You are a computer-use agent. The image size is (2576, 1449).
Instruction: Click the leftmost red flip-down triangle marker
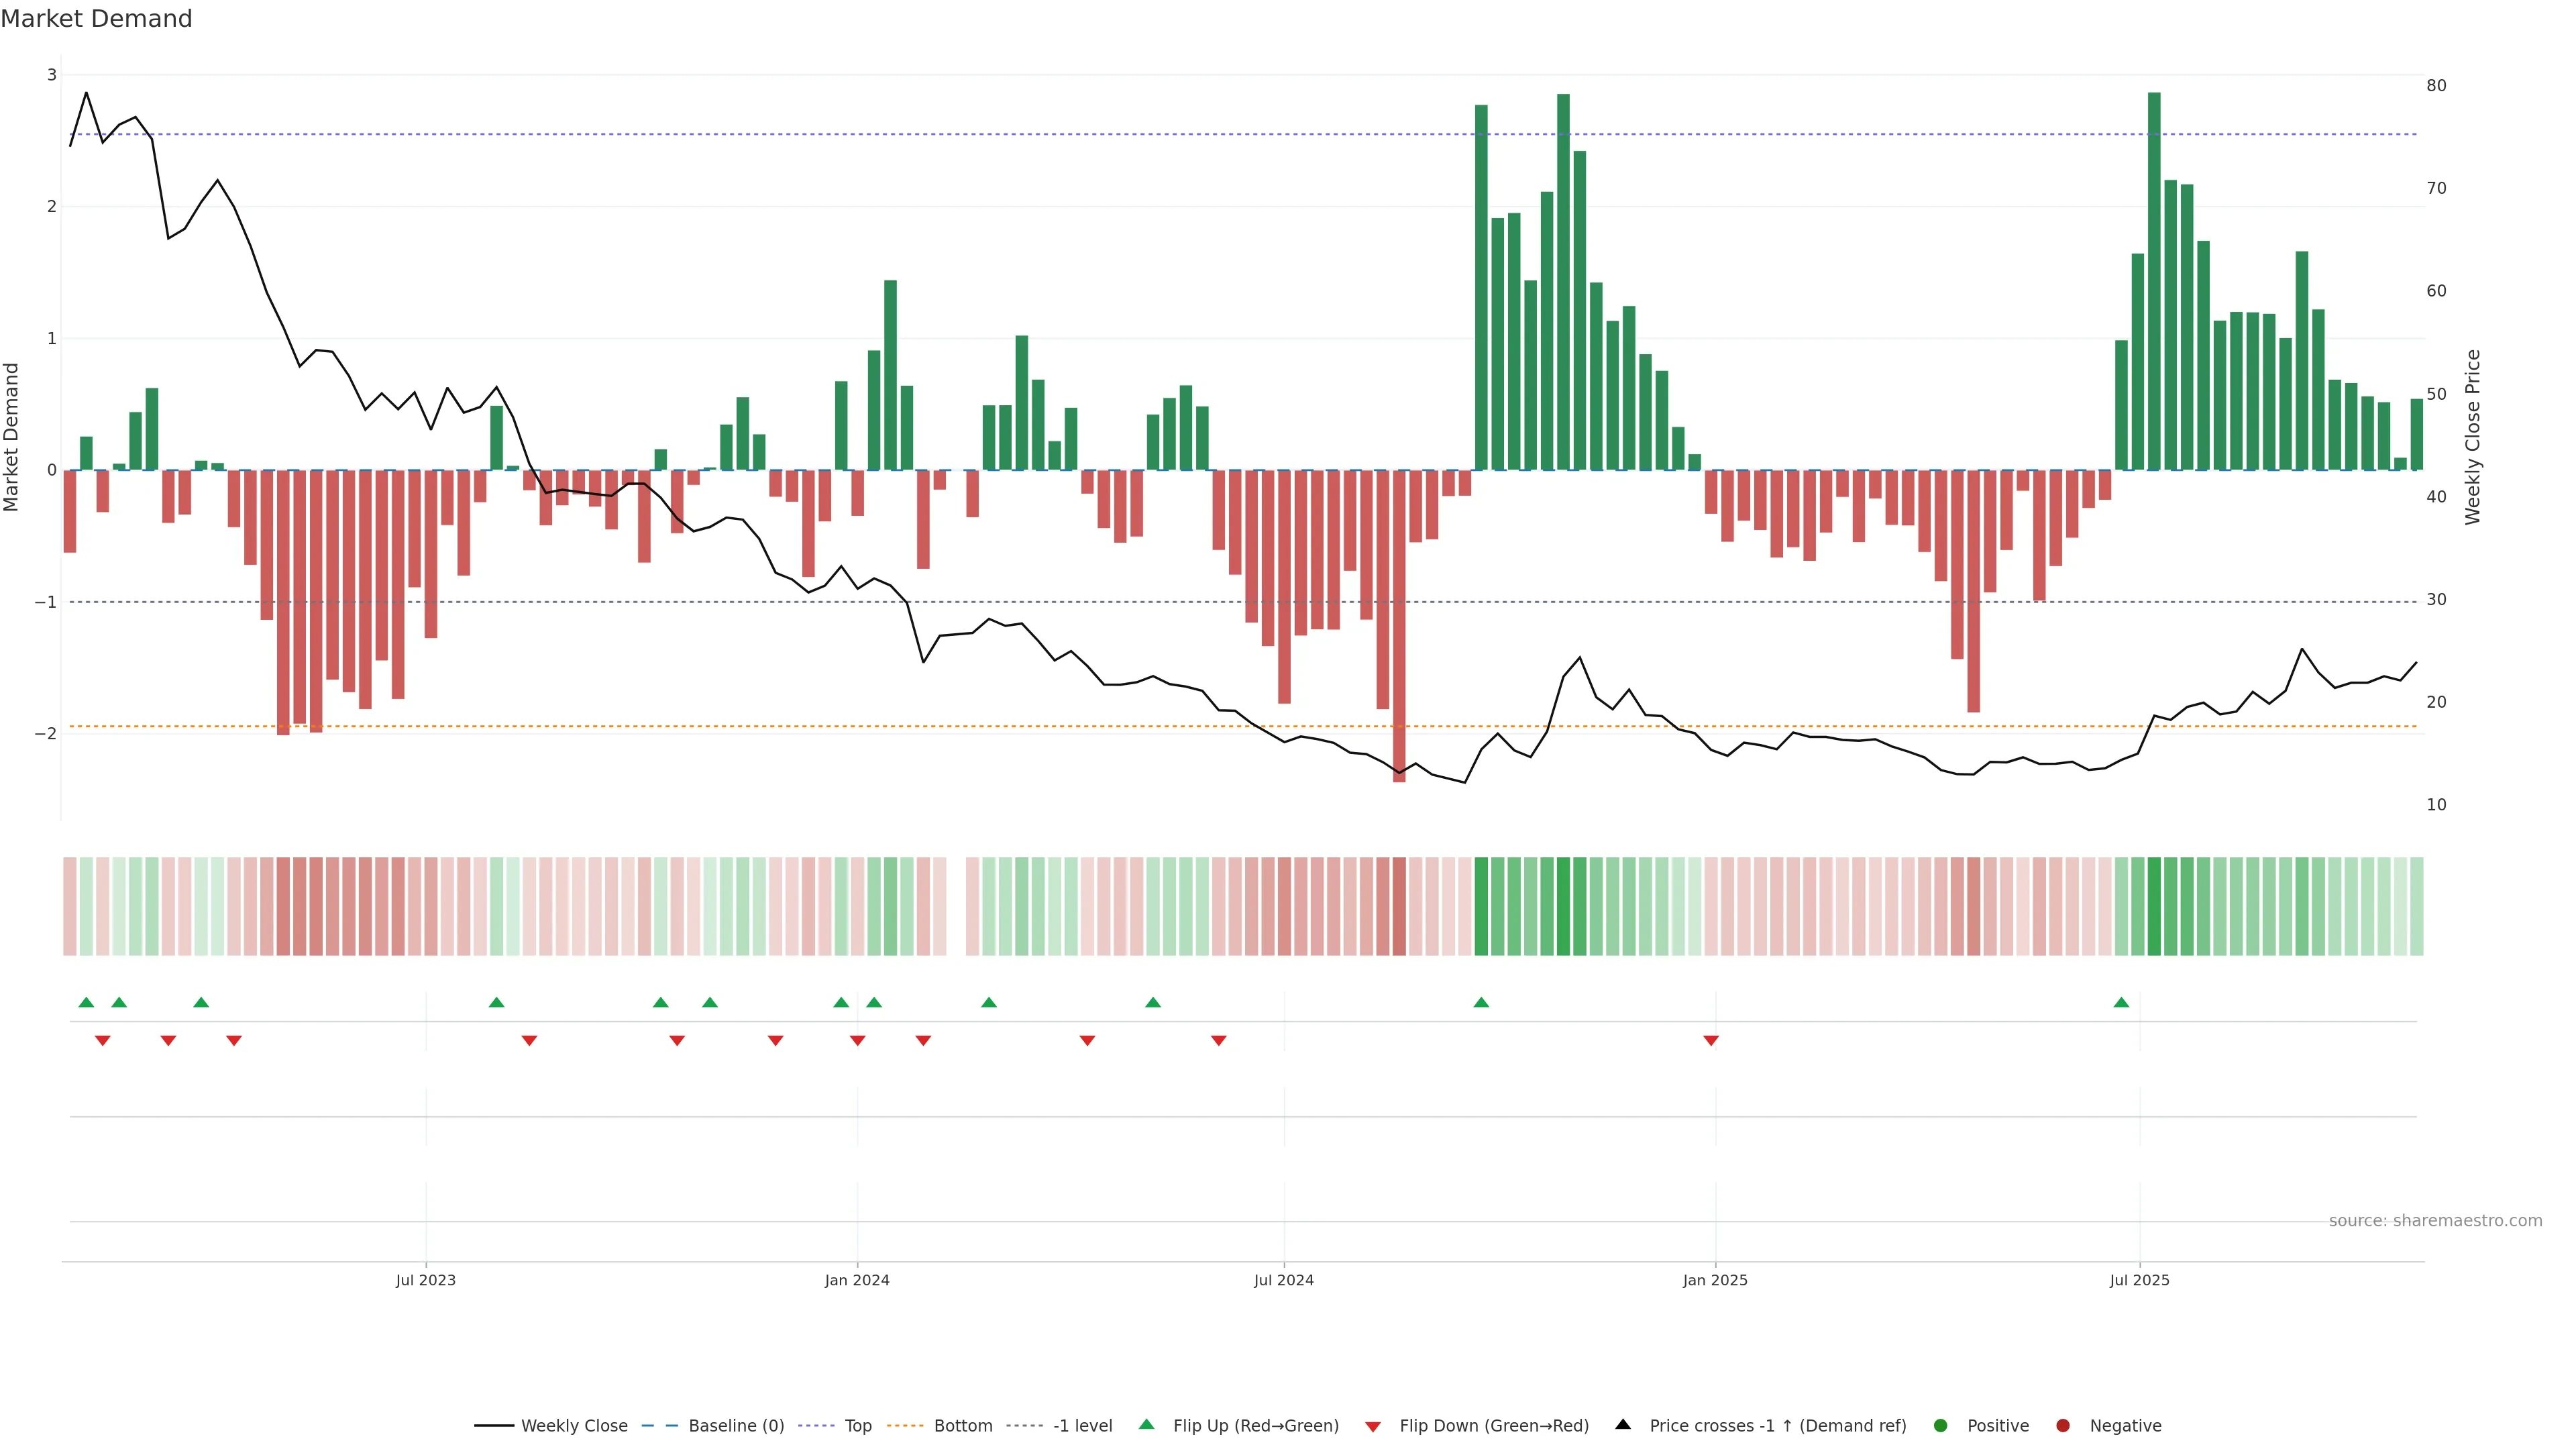(102, 1041)
